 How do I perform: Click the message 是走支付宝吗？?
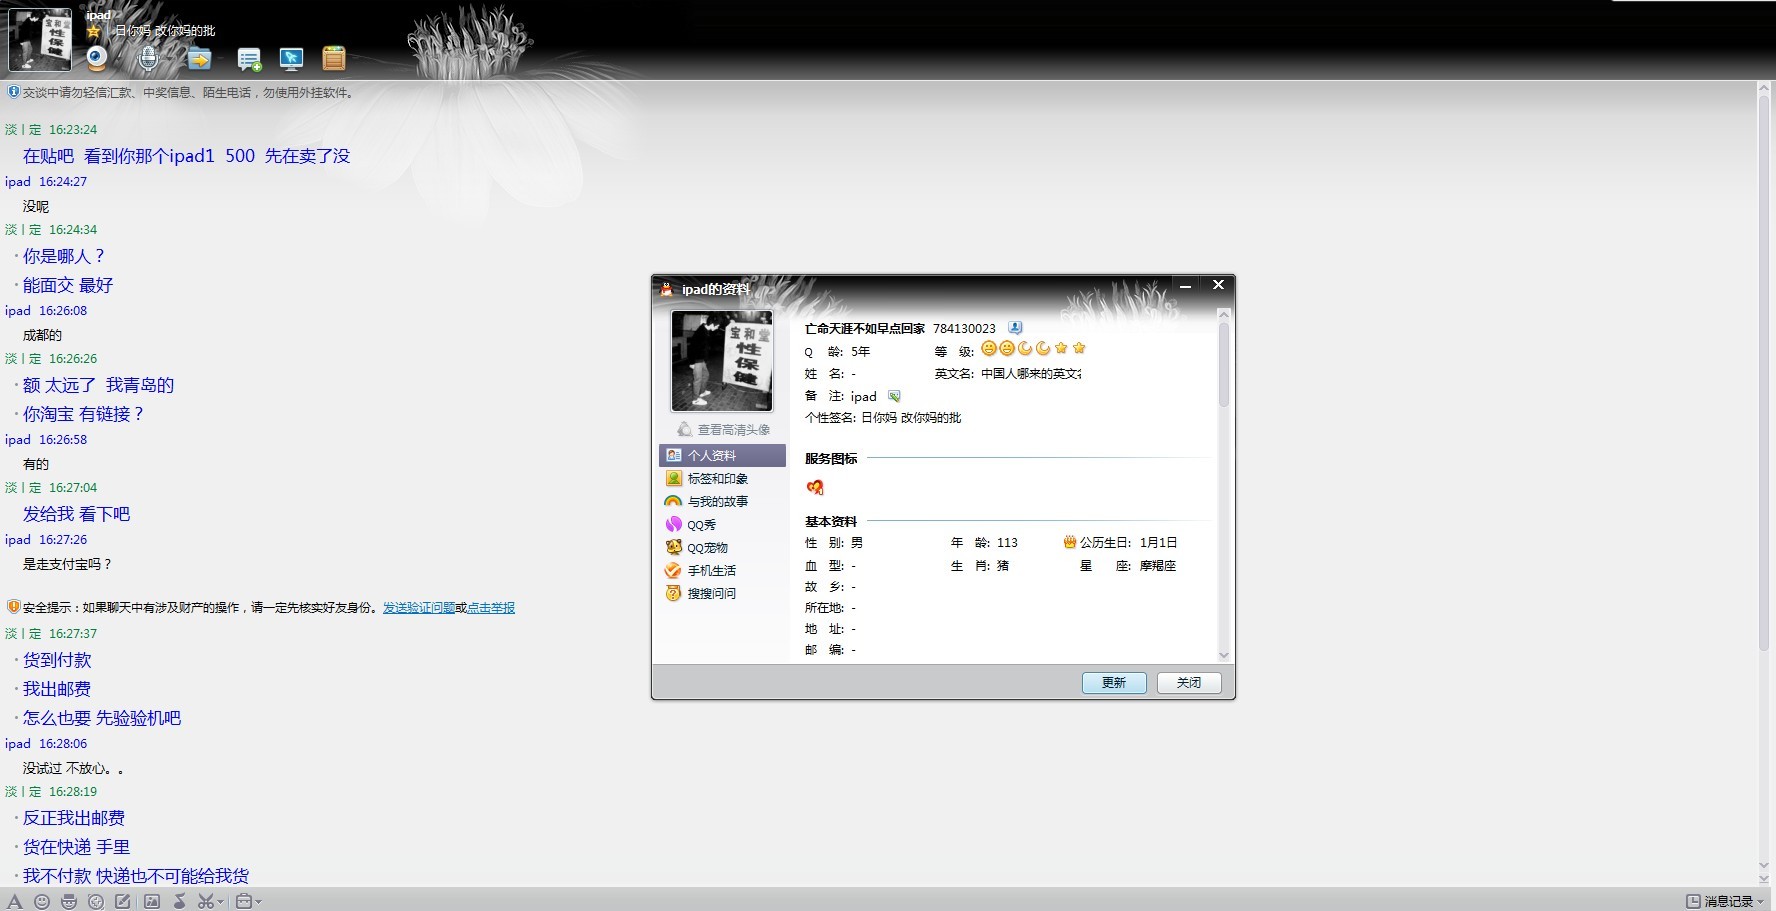point(67,564)
